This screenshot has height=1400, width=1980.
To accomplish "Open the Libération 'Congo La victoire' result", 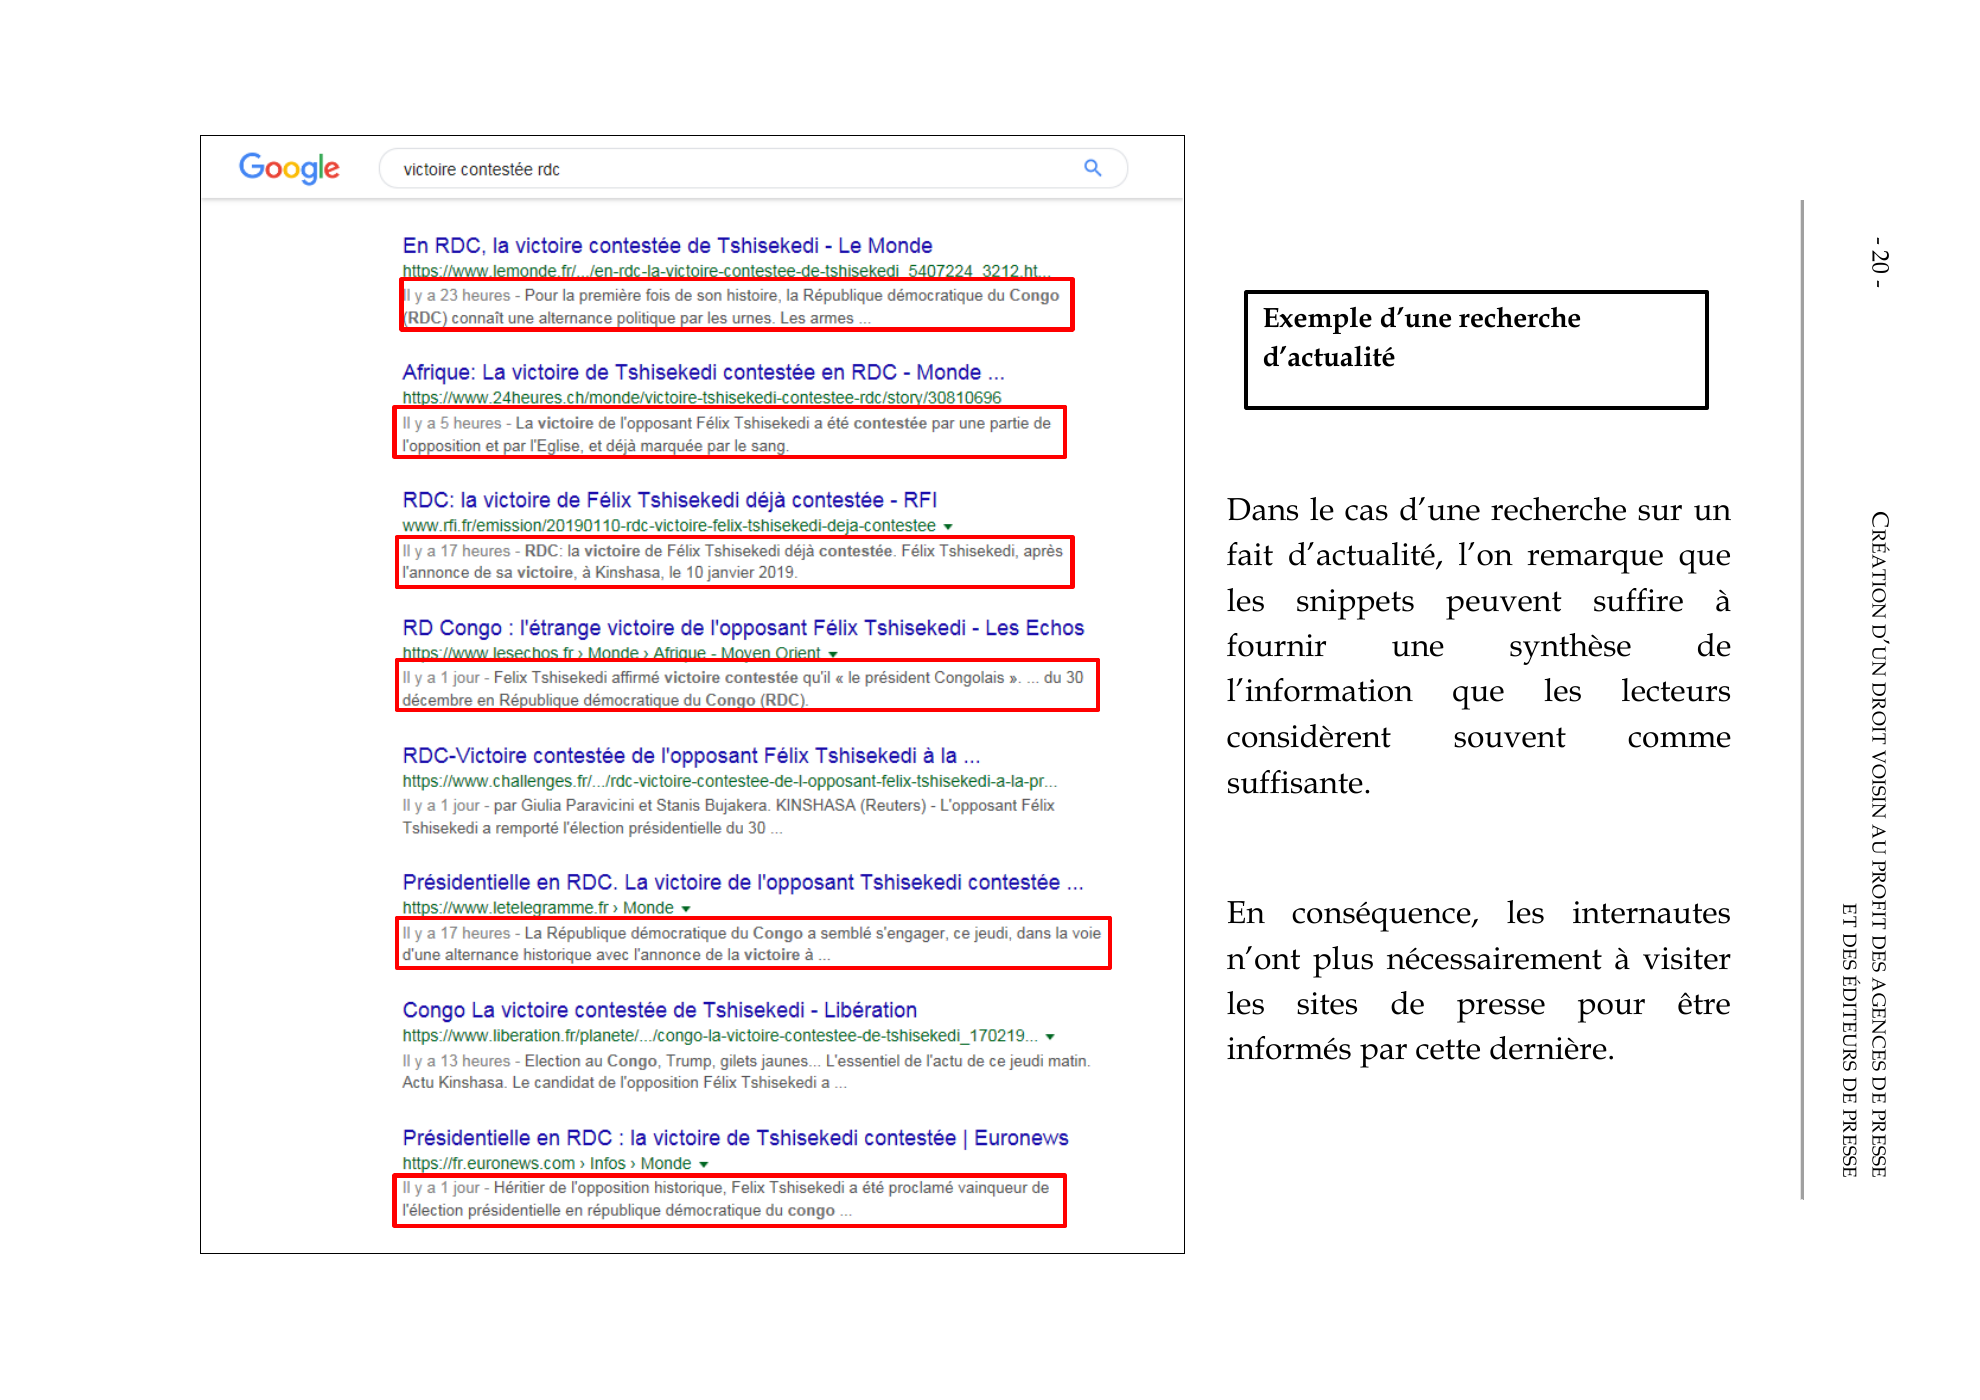I will tap(660, 1010).
